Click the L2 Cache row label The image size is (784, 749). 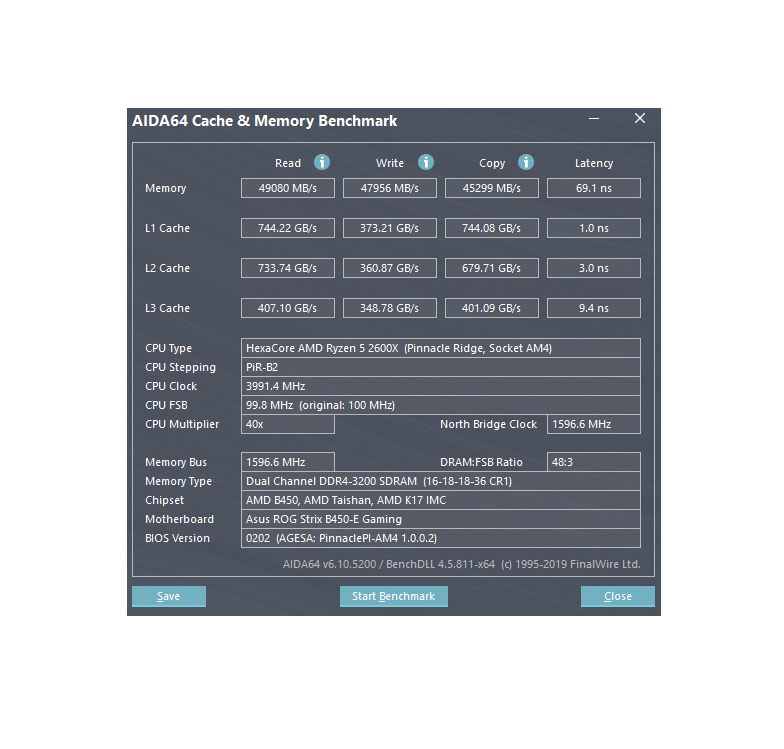click(167, 268)
